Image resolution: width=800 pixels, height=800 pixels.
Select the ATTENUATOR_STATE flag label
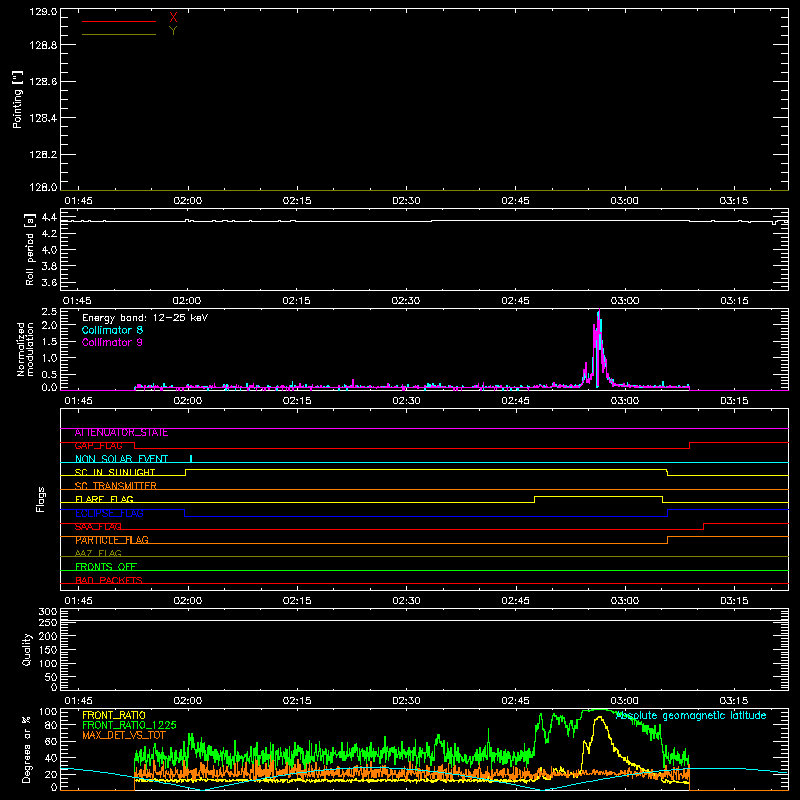pyautogui.click(x=121, y=433)
